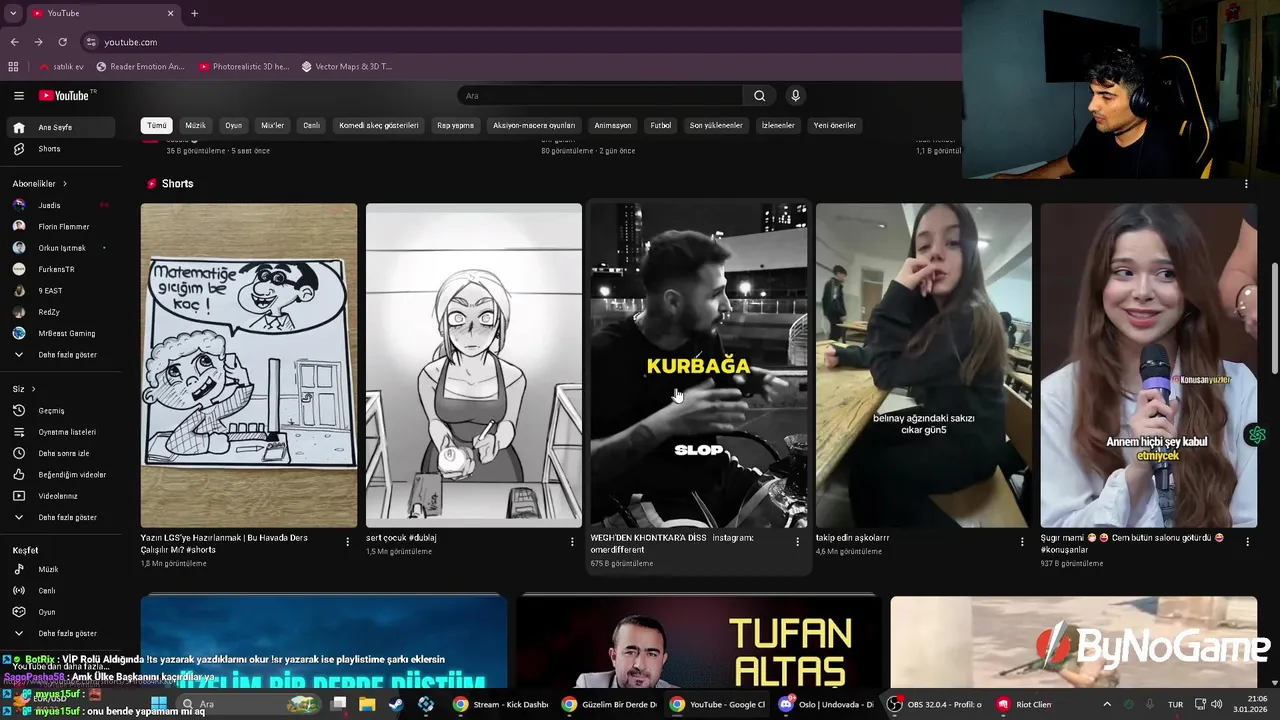Open options menu for takip edin aşkolarrr
Viewport: 1280px width, 720px height.
click(x=1022, y=542)
